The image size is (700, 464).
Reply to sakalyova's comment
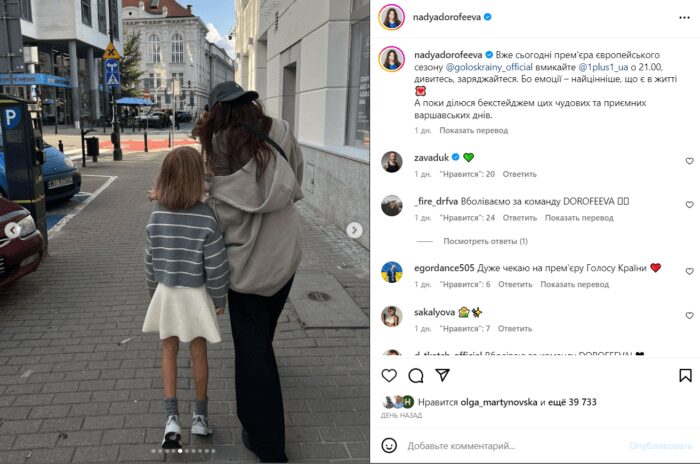tap(515, 329)
